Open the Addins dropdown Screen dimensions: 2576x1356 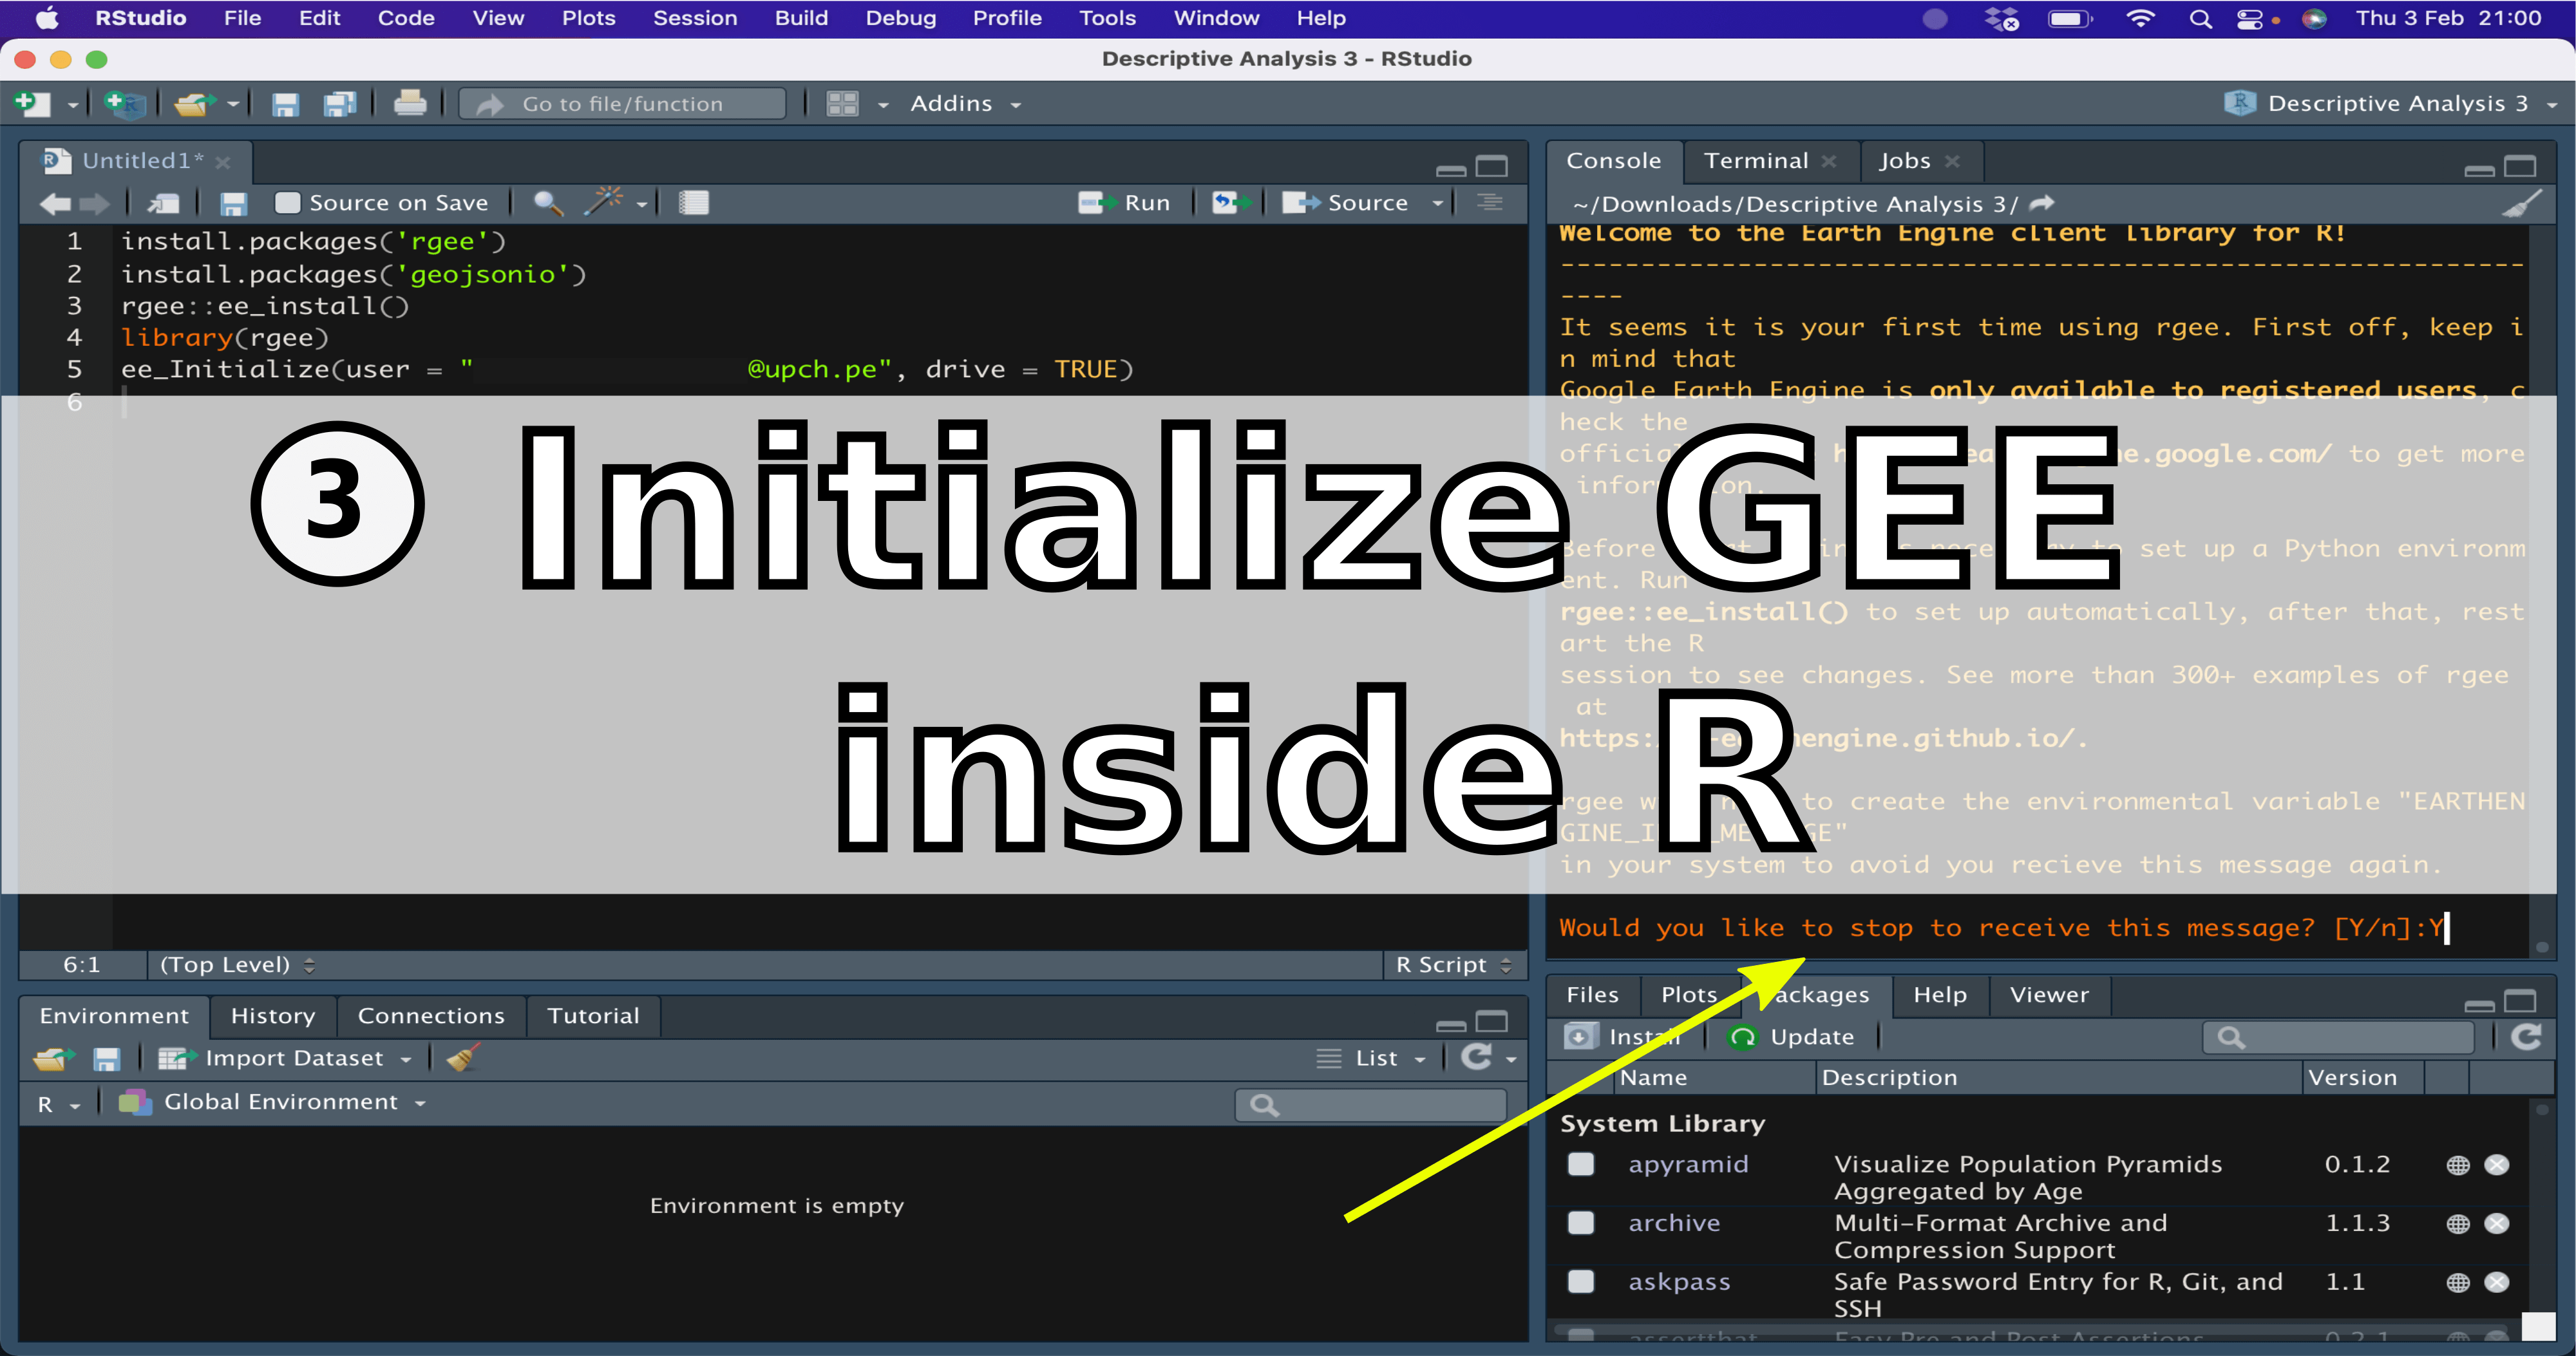(965, 104)
